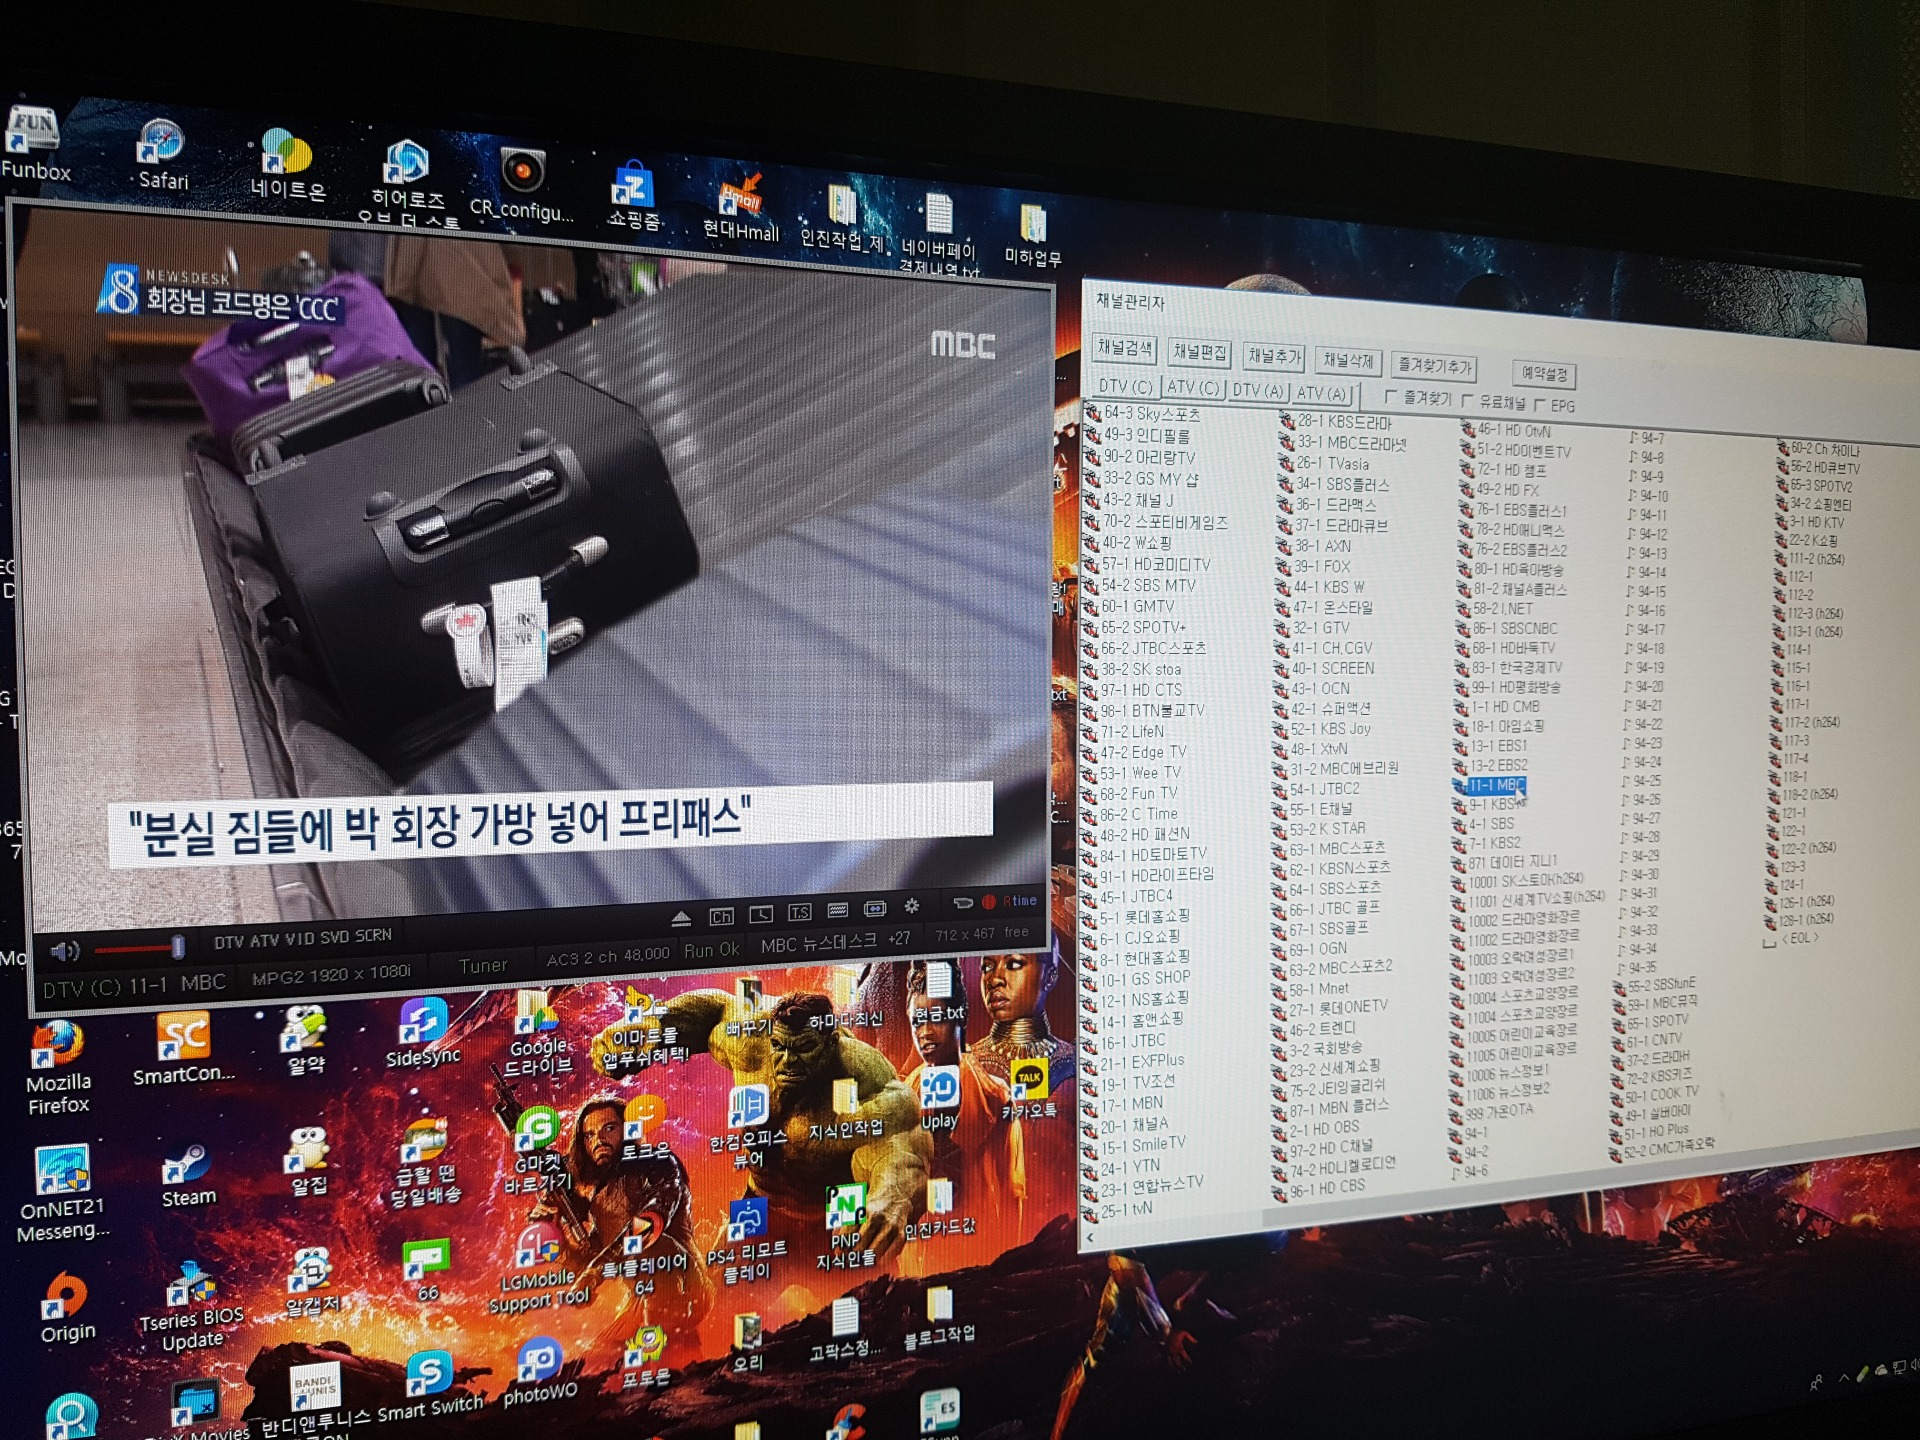Image resolution: width=1920 pixels, height=1440 pixels.
Task: Switch to the DTV (A) tab
Action: [1258, 390]
